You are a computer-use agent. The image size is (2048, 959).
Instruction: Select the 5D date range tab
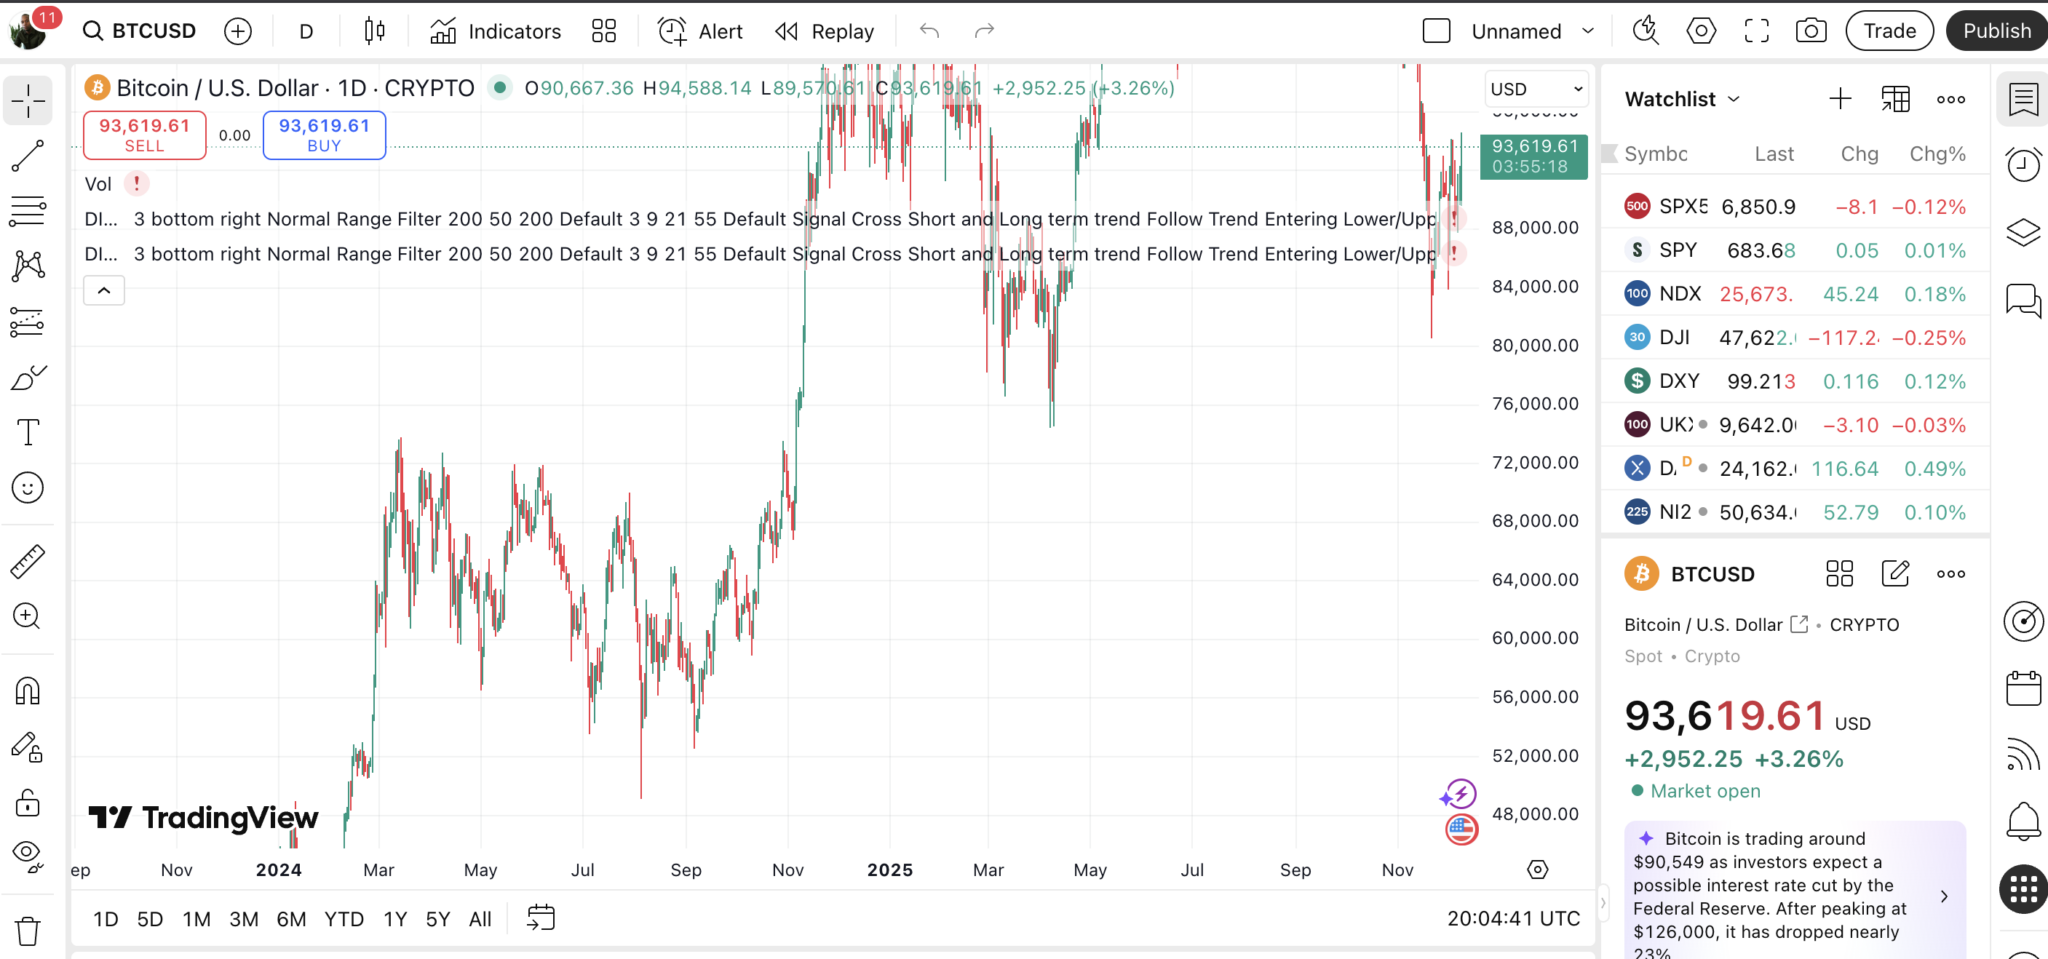150,919
